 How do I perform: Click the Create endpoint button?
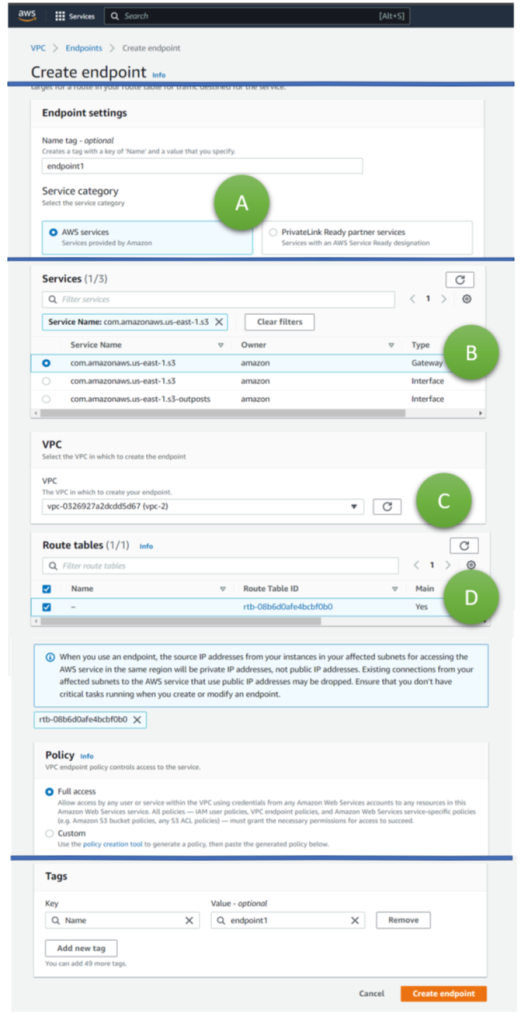444,993
